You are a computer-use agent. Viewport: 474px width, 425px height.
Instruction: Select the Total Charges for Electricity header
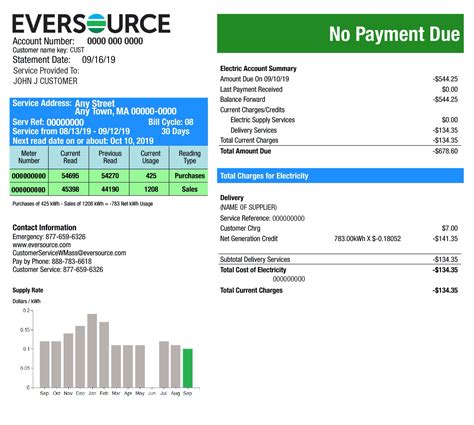pos(340,176)
